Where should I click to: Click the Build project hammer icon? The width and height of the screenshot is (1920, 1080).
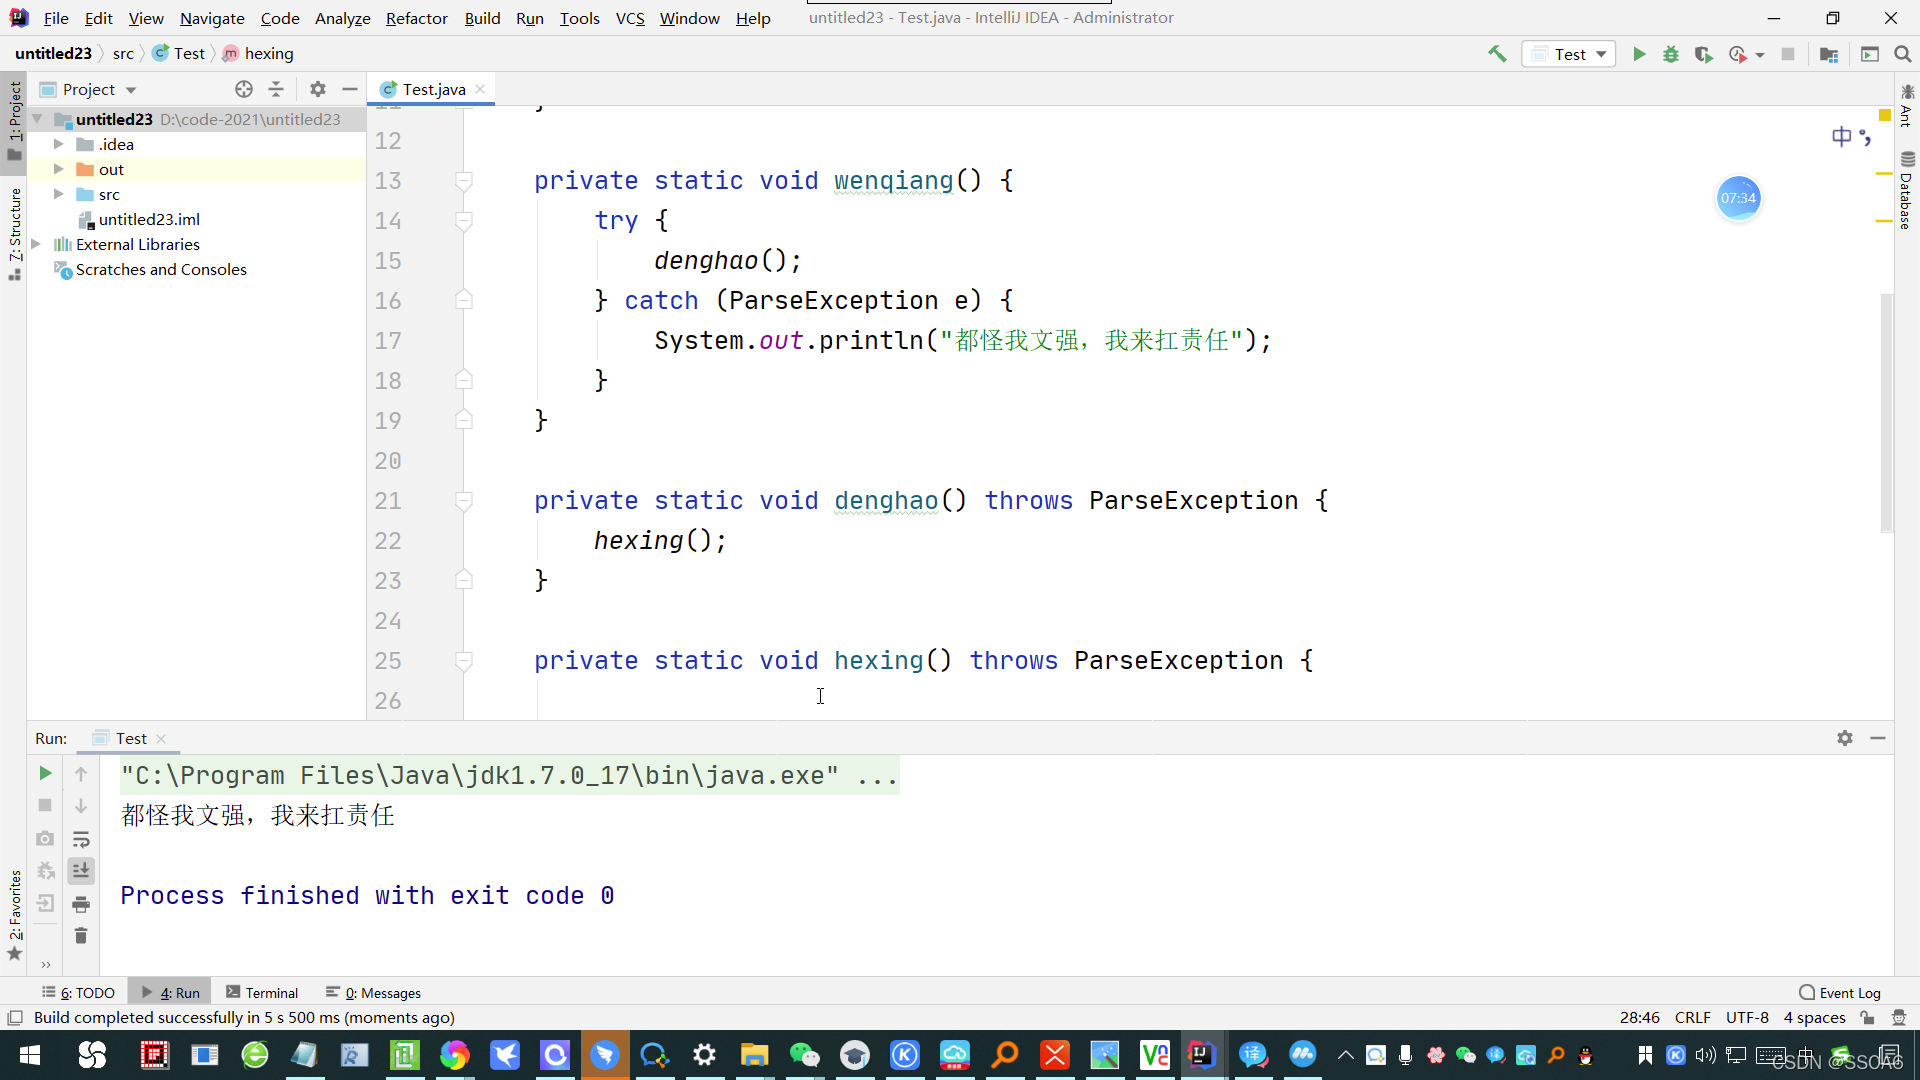point(1497,54)
